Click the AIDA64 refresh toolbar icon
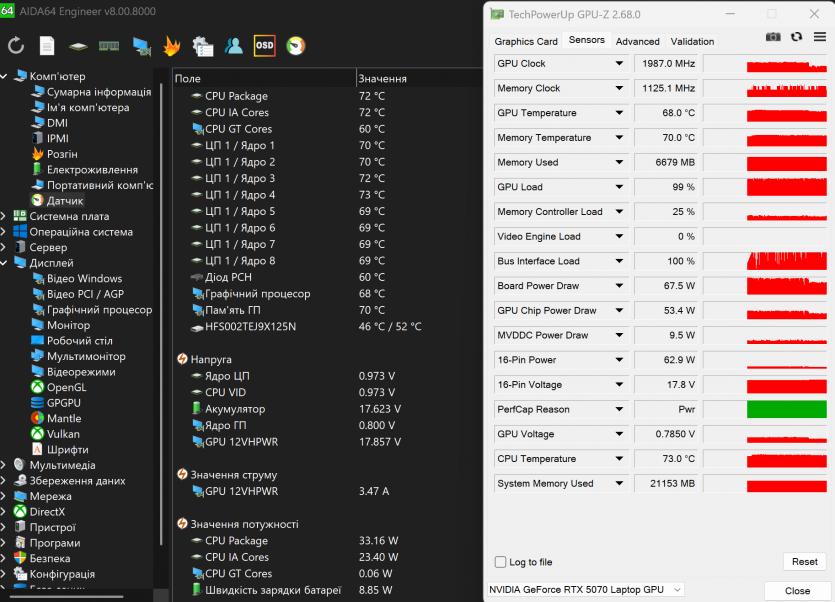 [16, 45]
